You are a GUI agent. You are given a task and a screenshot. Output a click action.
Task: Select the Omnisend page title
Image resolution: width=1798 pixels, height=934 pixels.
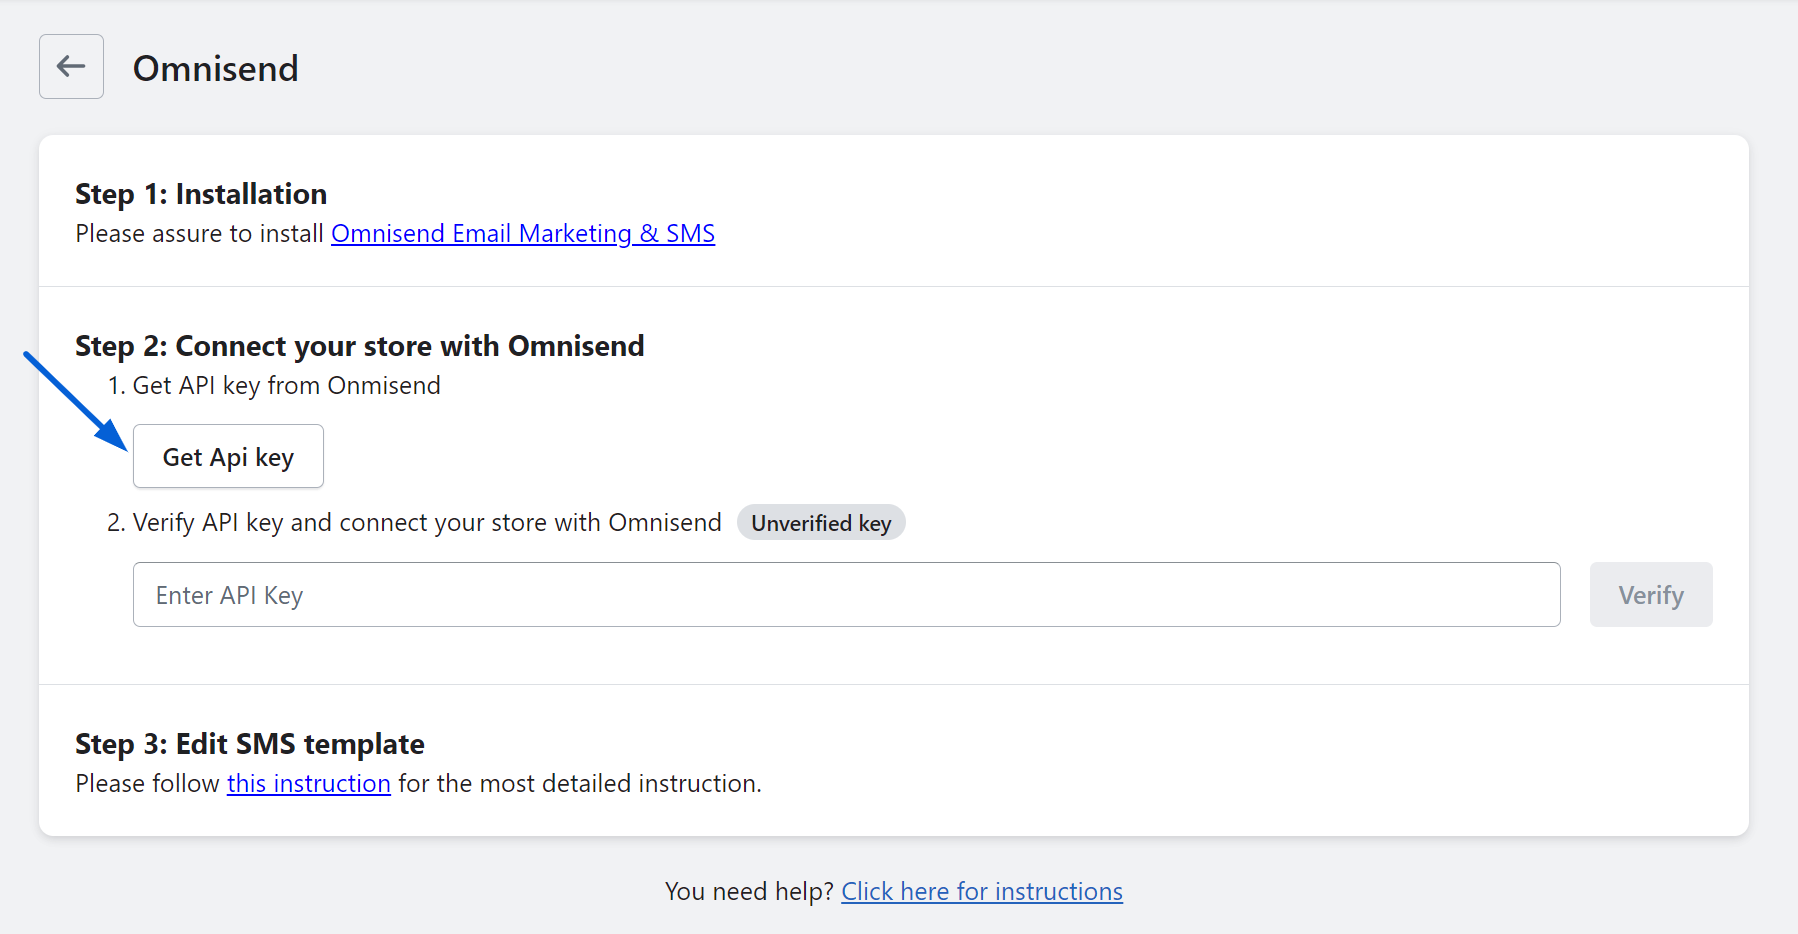216,68
